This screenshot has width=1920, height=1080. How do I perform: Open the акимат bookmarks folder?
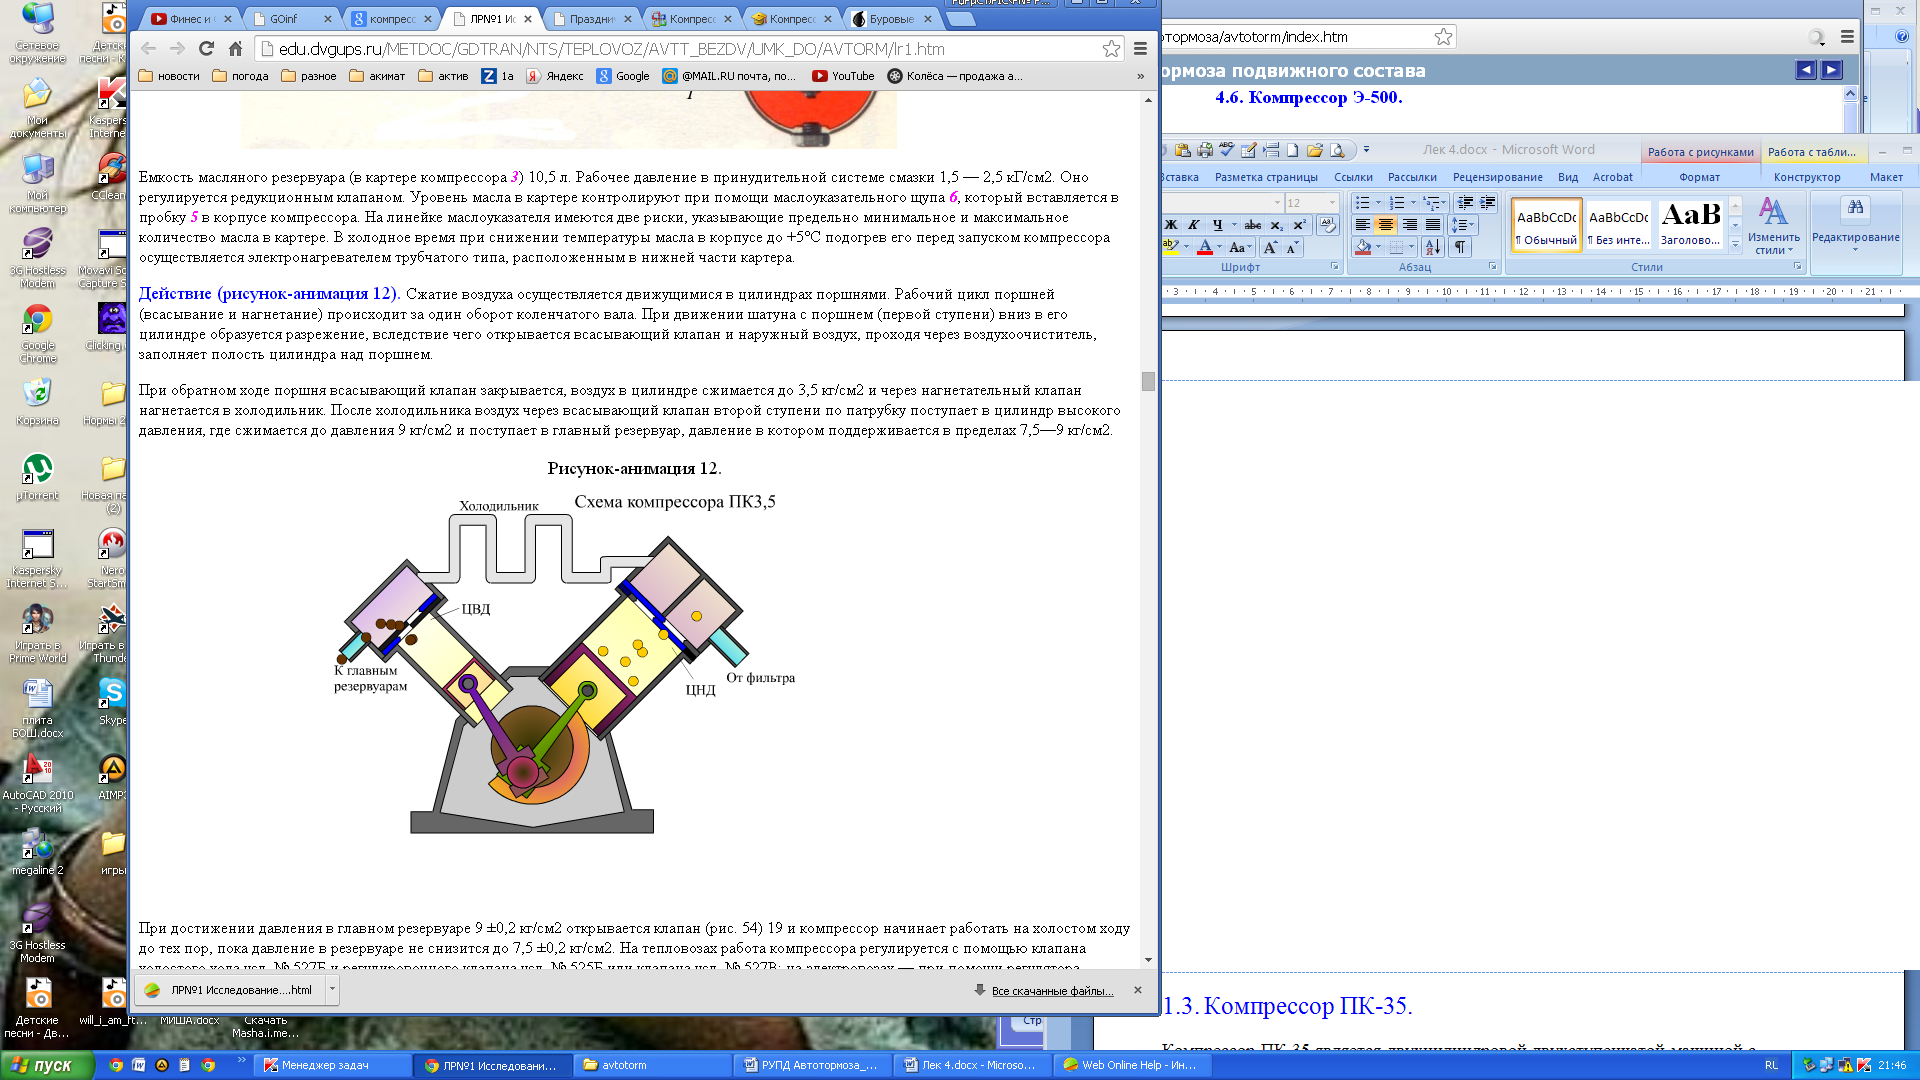[x=377, y=76]
